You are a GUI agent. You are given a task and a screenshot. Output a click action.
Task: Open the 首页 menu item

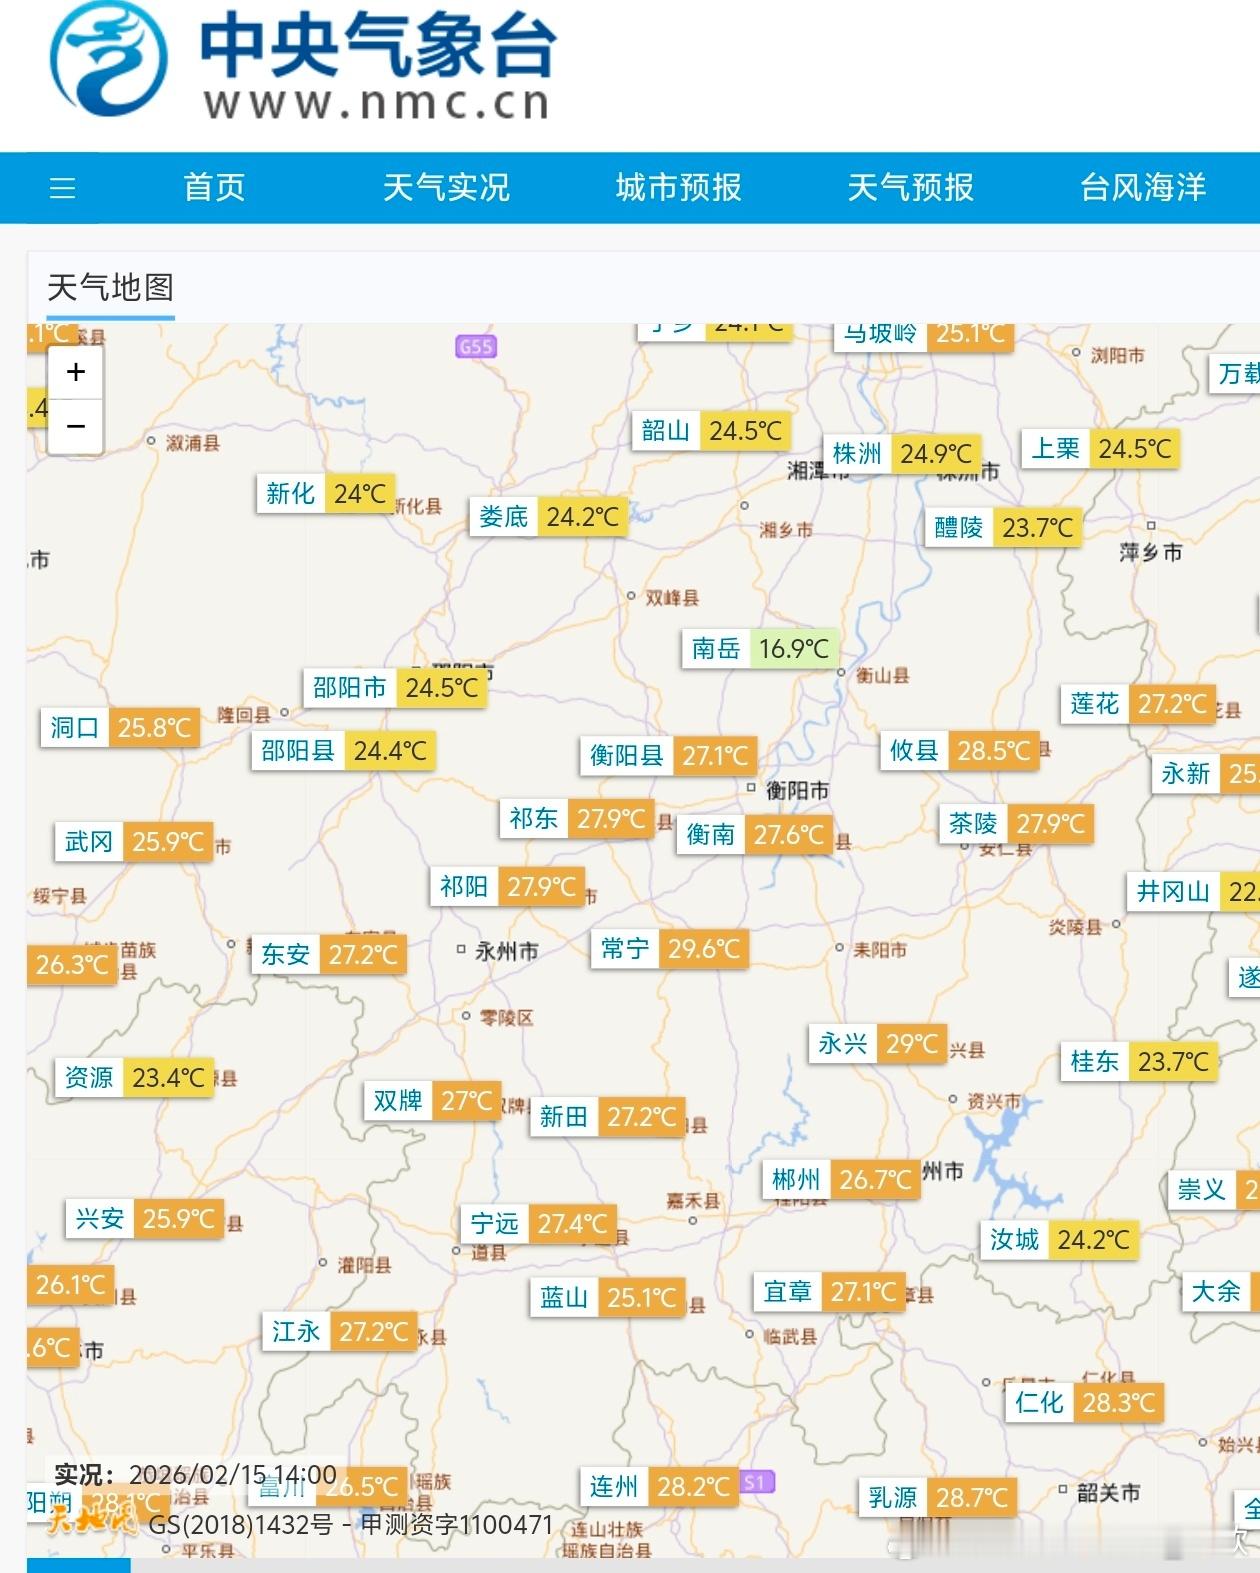tap(214, 187)
